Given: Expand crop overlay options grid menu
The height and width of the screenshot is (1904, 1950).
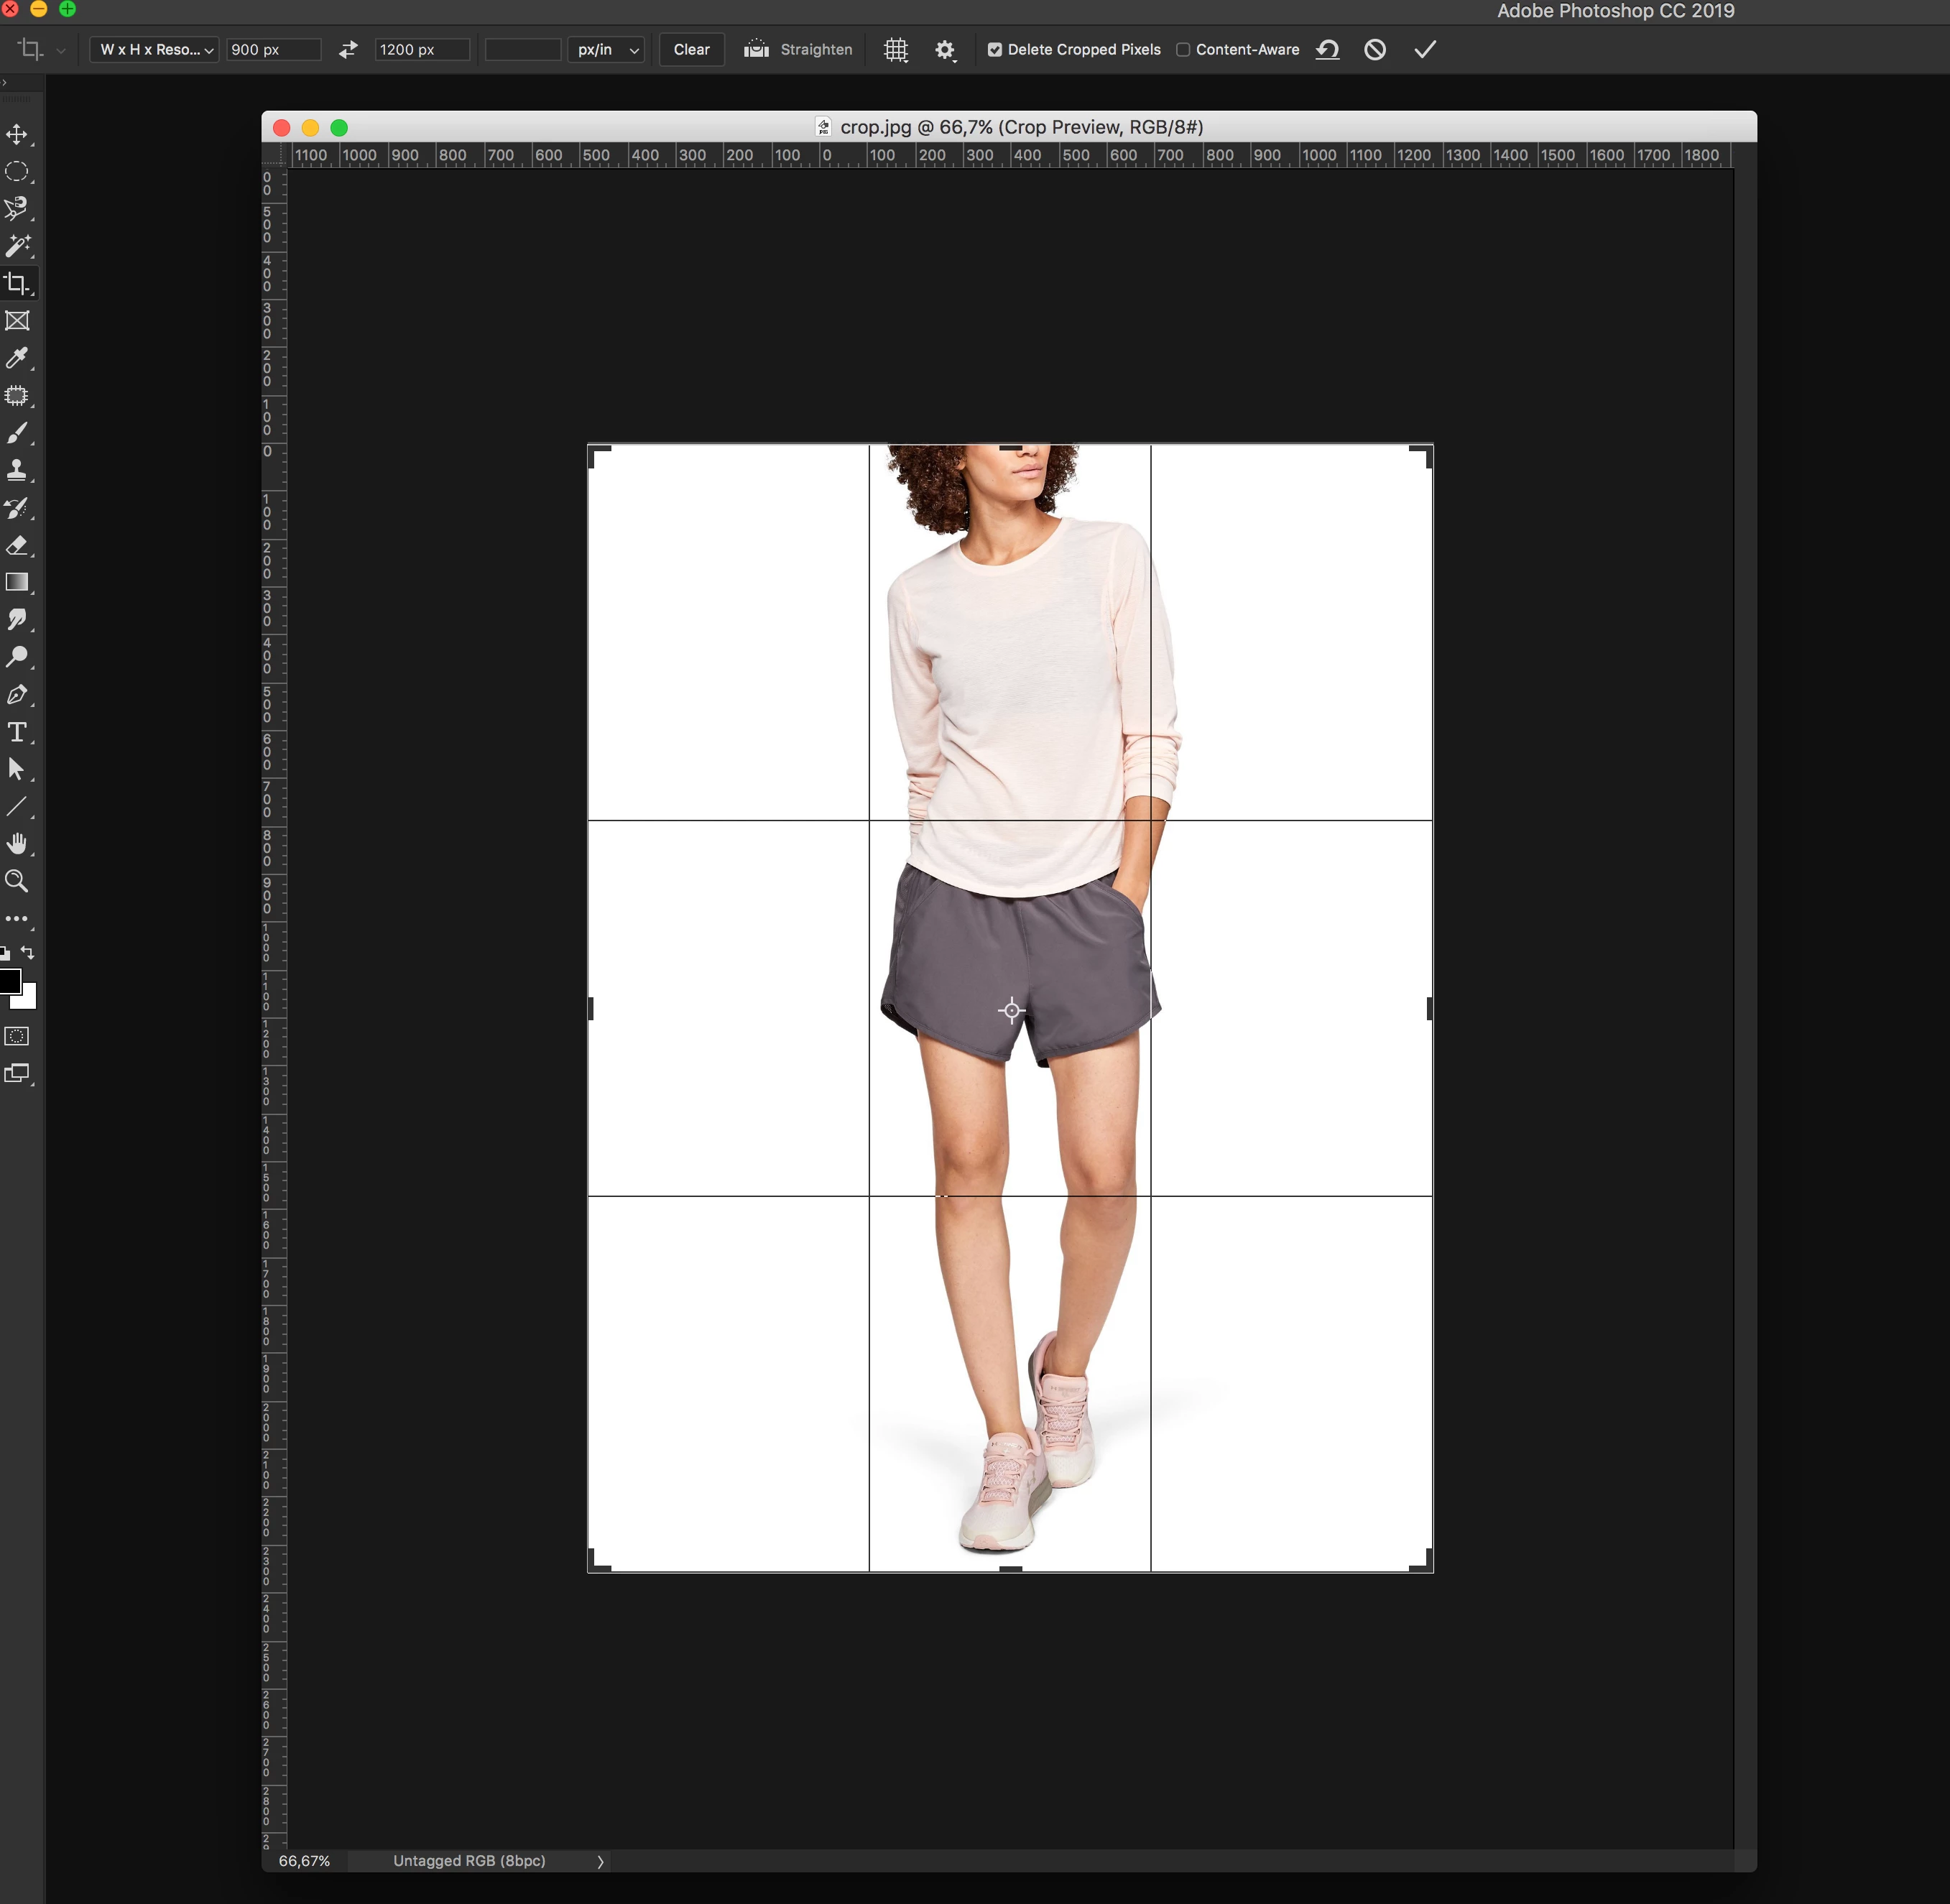Looking at the screenshot, I should tap(896, 50).
